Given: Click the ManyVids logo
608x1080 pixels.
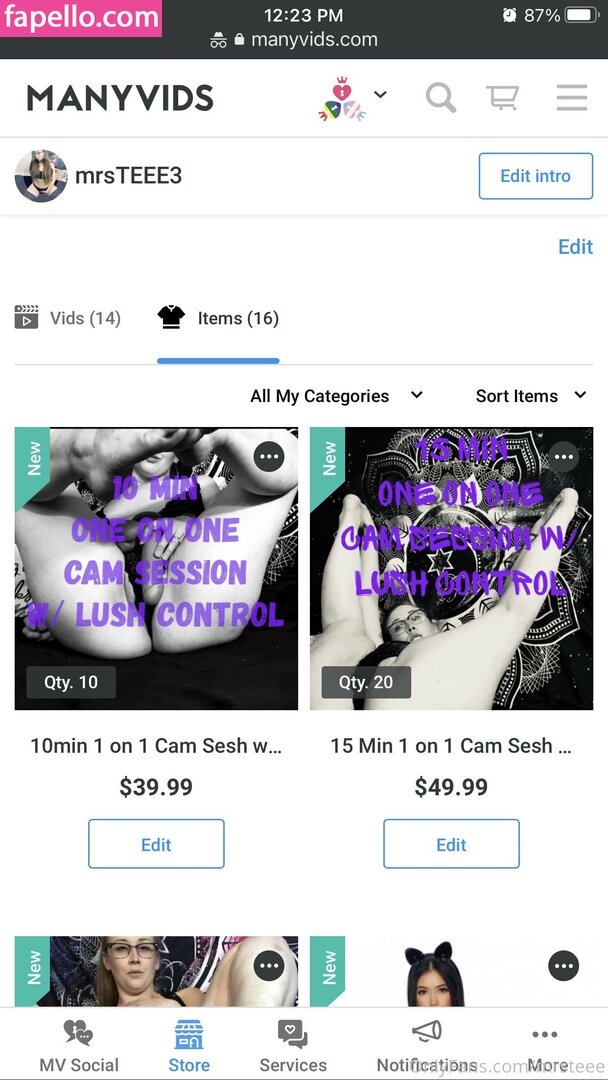Looking at the screenshot, I should (120, 98).
